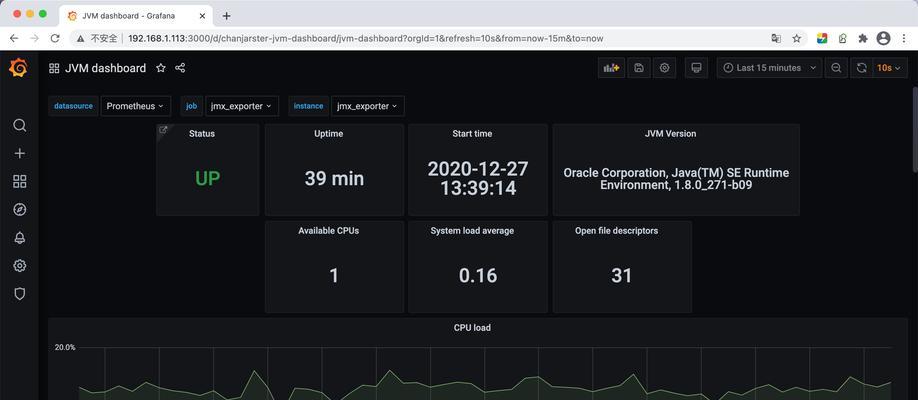Screen dimensions: 918x400
Task: Click the Status panel title
Action: click(202, 134)
